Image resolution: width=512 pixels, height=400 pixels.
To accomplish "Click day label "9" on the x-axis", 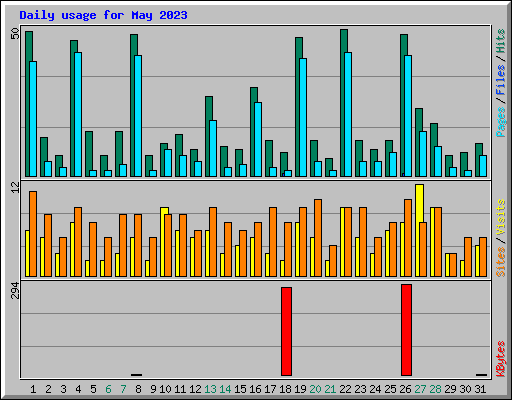I will (x=153, y=389).
